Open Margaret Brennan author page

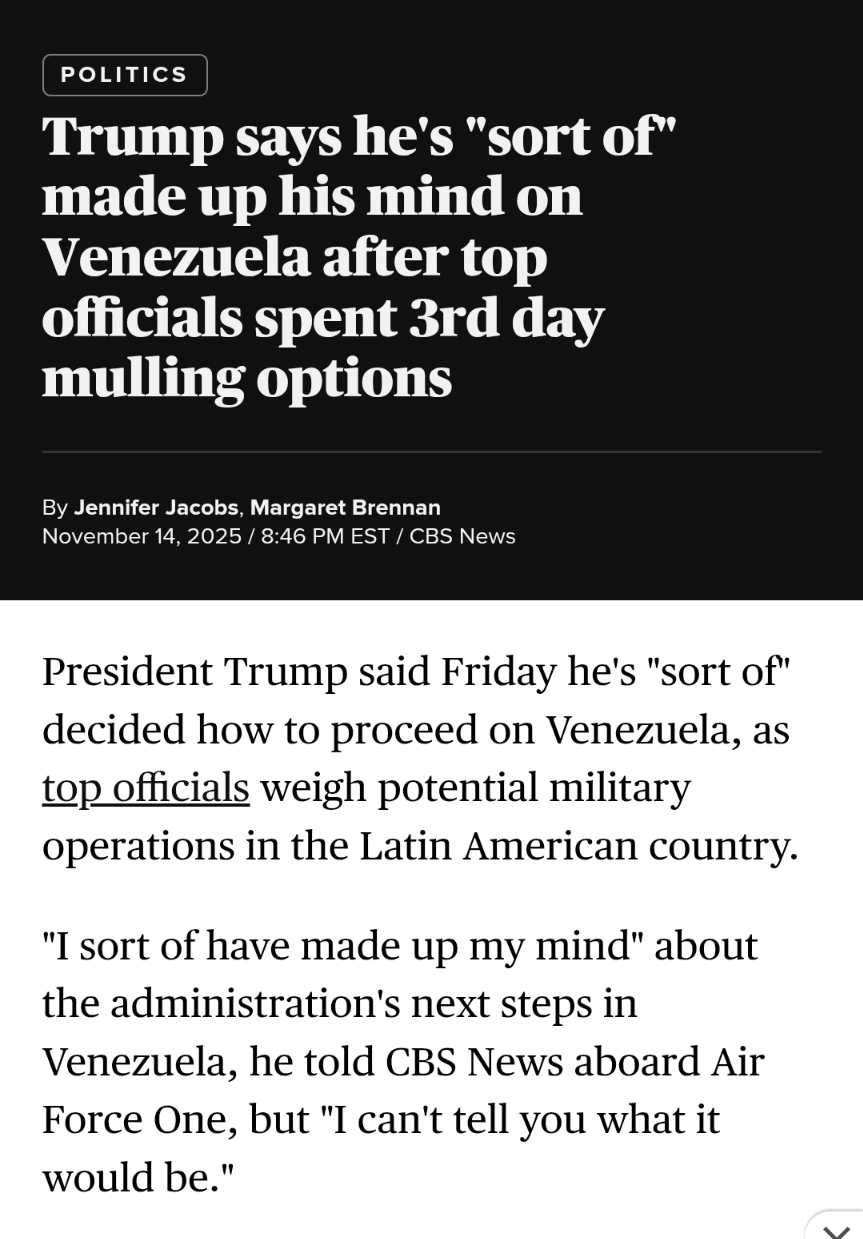click(345, 508)
